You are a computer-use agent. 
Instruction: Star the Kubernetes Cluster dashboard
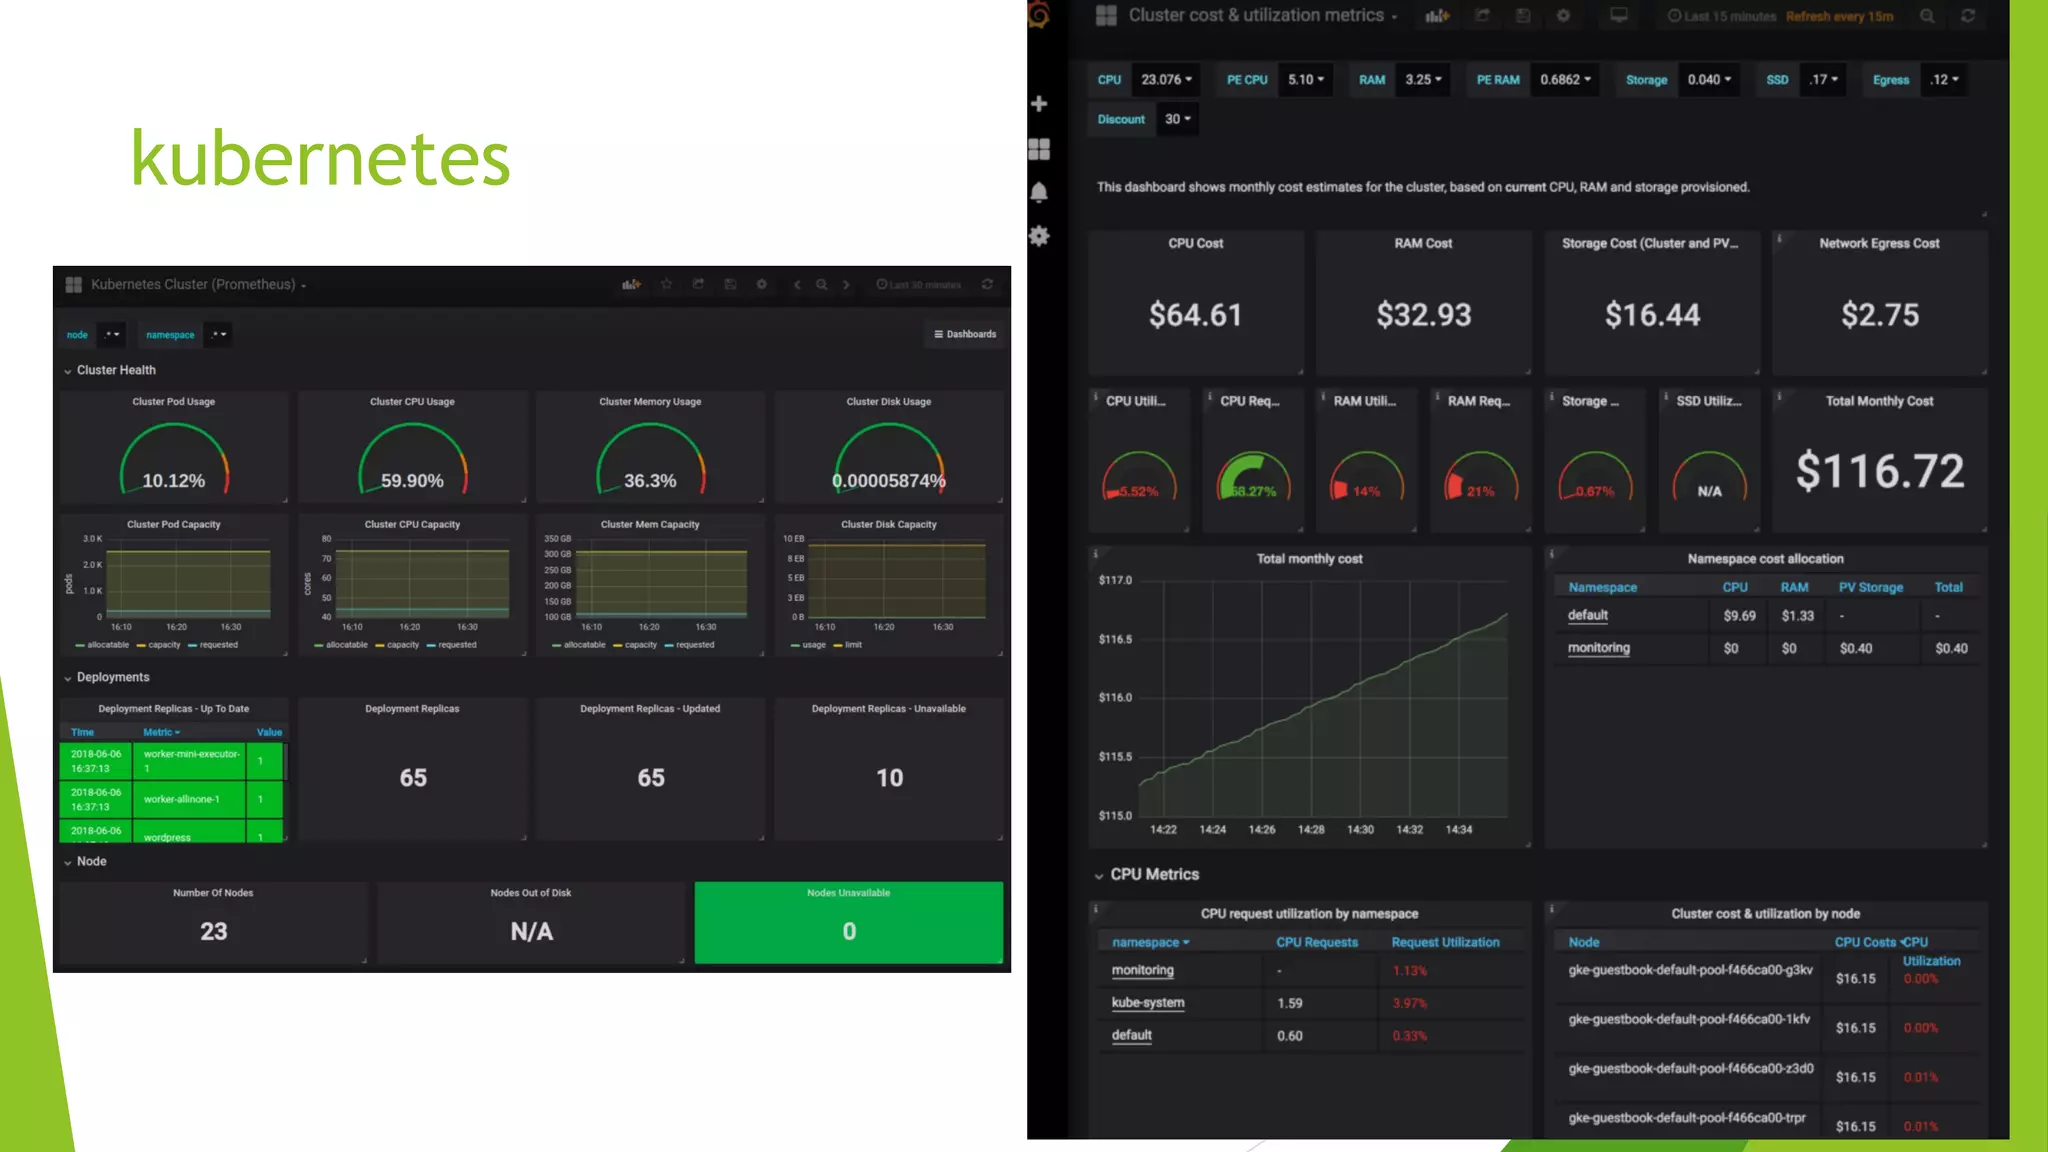(x=667, y=285)
